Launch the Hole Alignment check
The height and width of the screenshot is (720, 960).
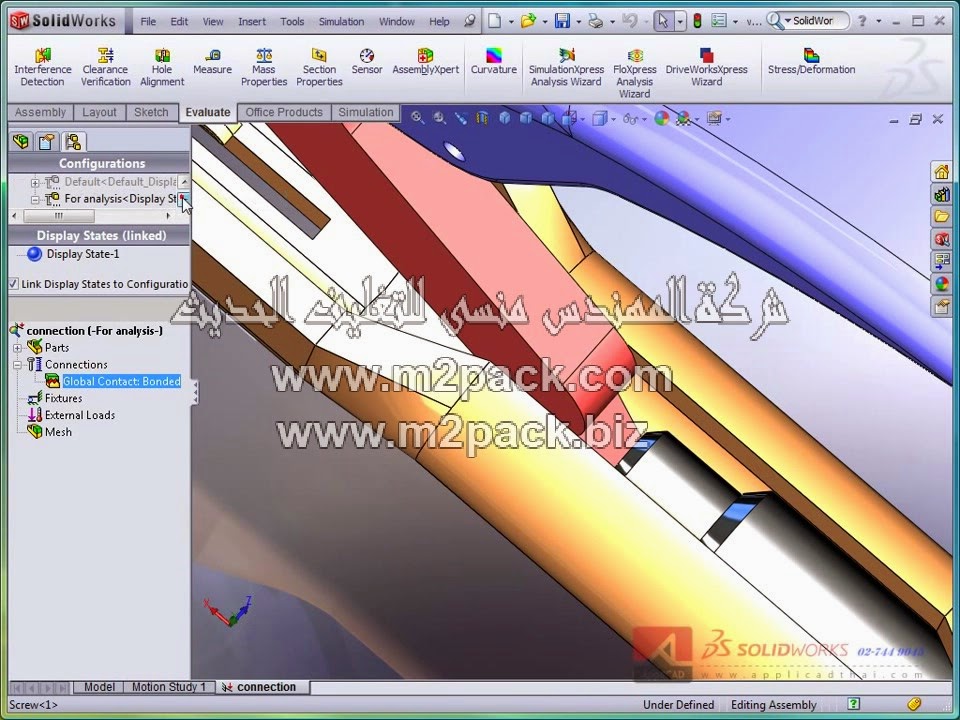[162, 67]
